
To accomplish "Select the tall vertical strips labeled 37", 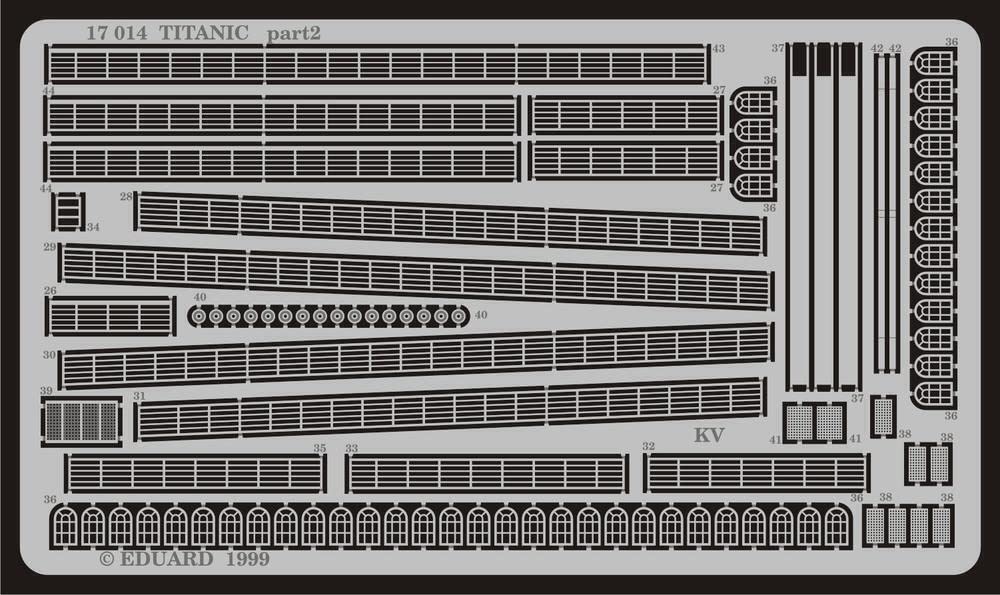I will pyautogui.click(x=823, y=217).
